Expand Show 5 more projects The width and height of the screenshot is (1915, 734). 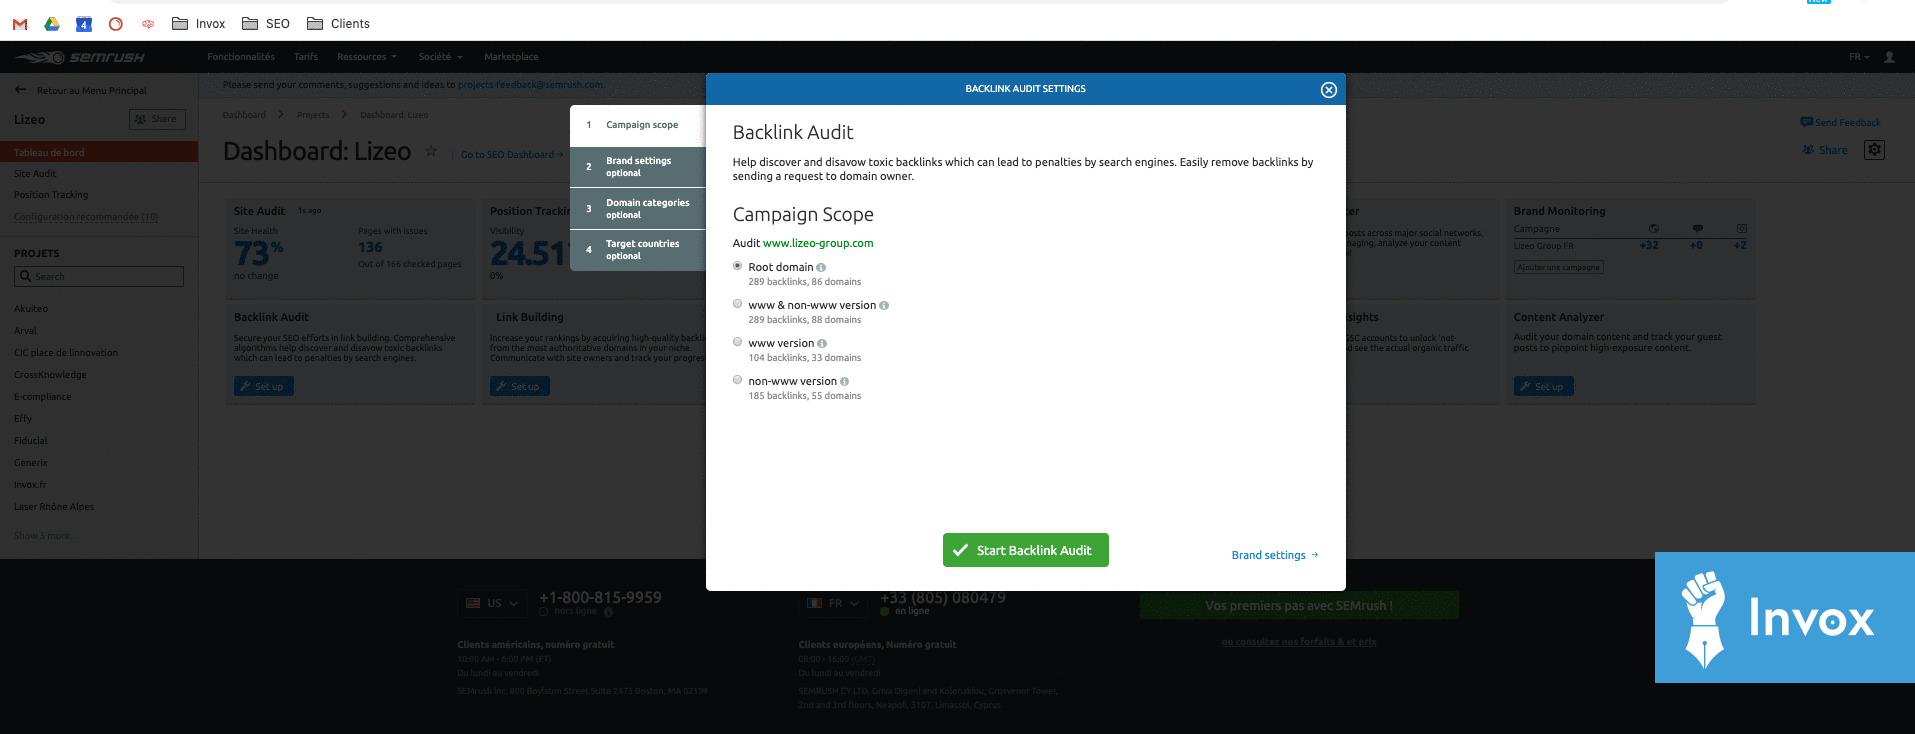click(x=45, y=536)
